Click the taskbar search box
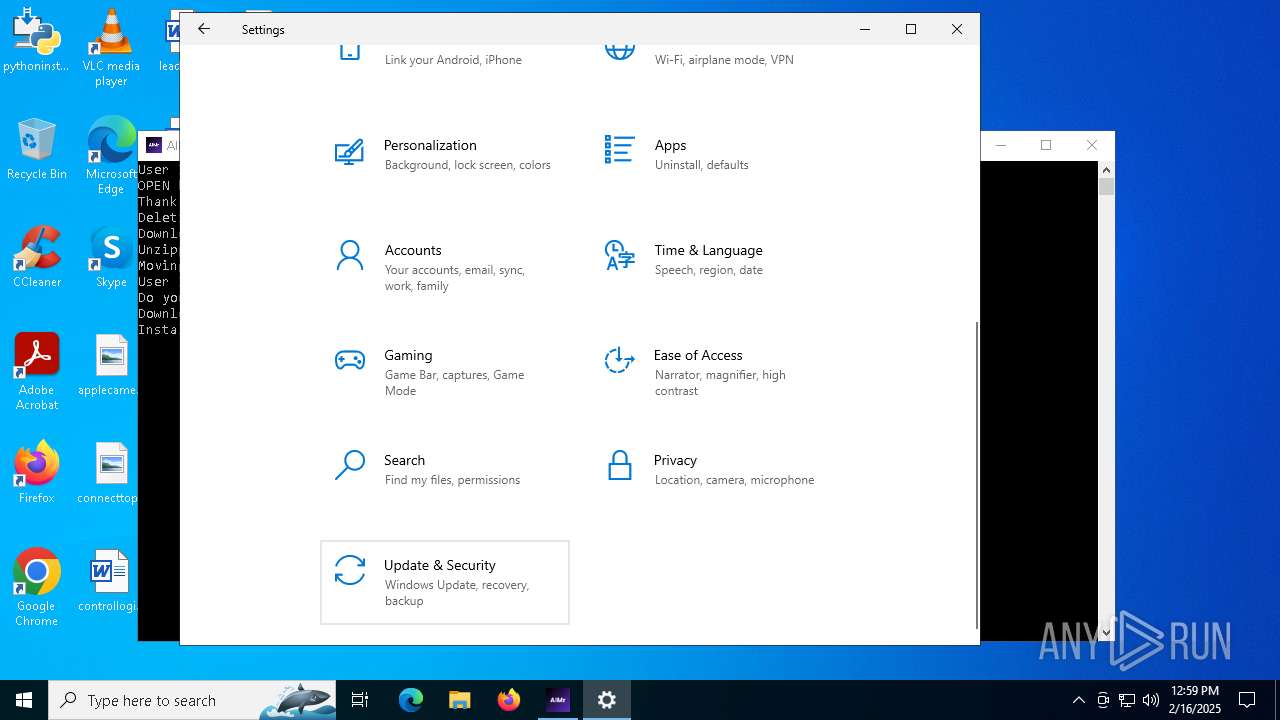This screenshot has height=720, width=1280. (192, 700)
